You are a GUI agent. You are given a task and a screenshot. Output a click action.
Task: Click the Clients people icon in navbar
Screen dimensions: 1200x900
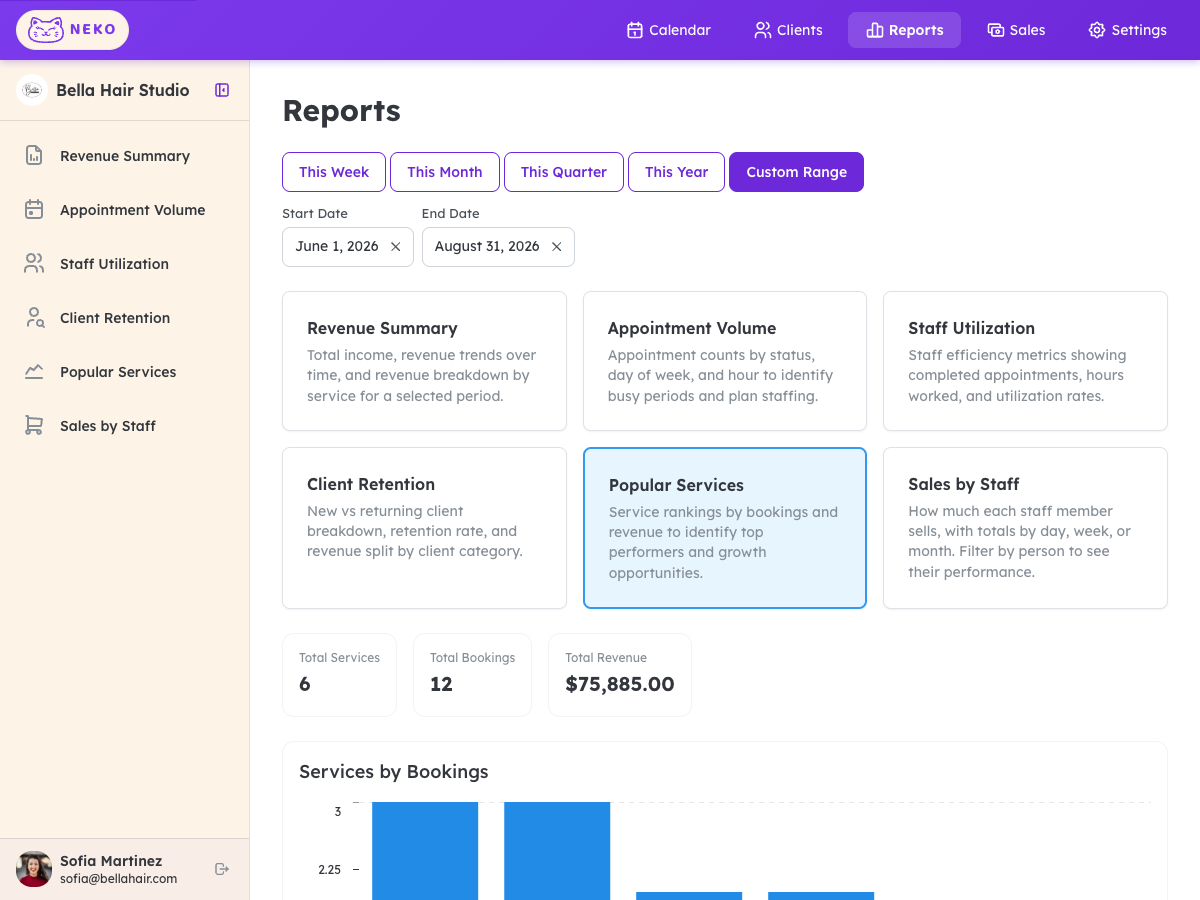pyautogui.click(x=763, y=30)
